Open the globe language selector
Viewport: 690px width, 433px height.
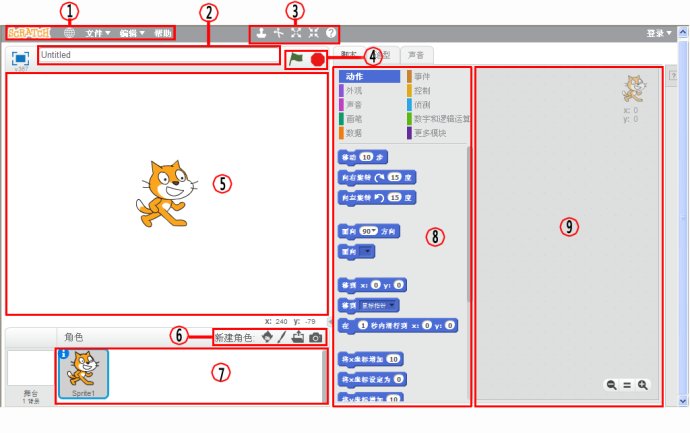pos(69,33)
